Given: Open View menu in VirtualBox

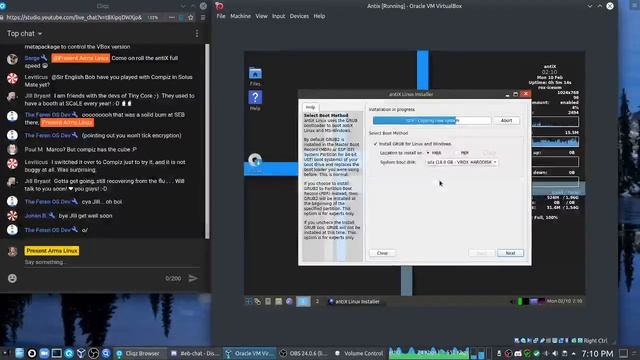Looking at the screenshot, I should click(261, 16).
